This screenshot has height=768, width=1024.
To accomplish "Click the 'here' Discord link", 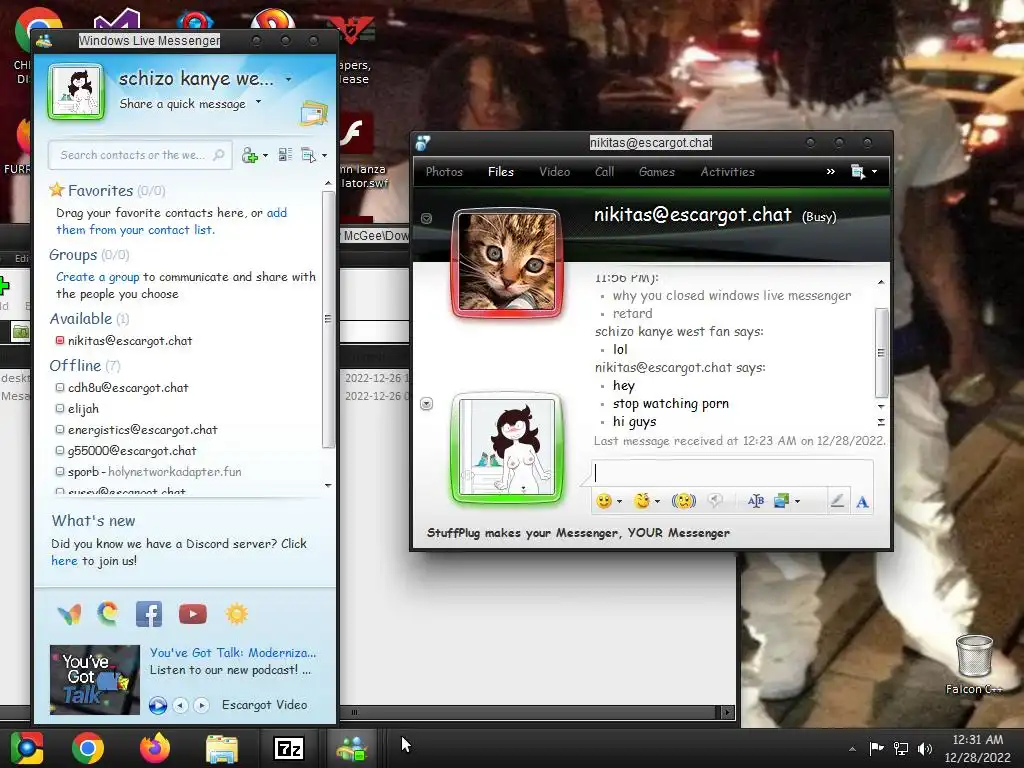I will point(64,561).
